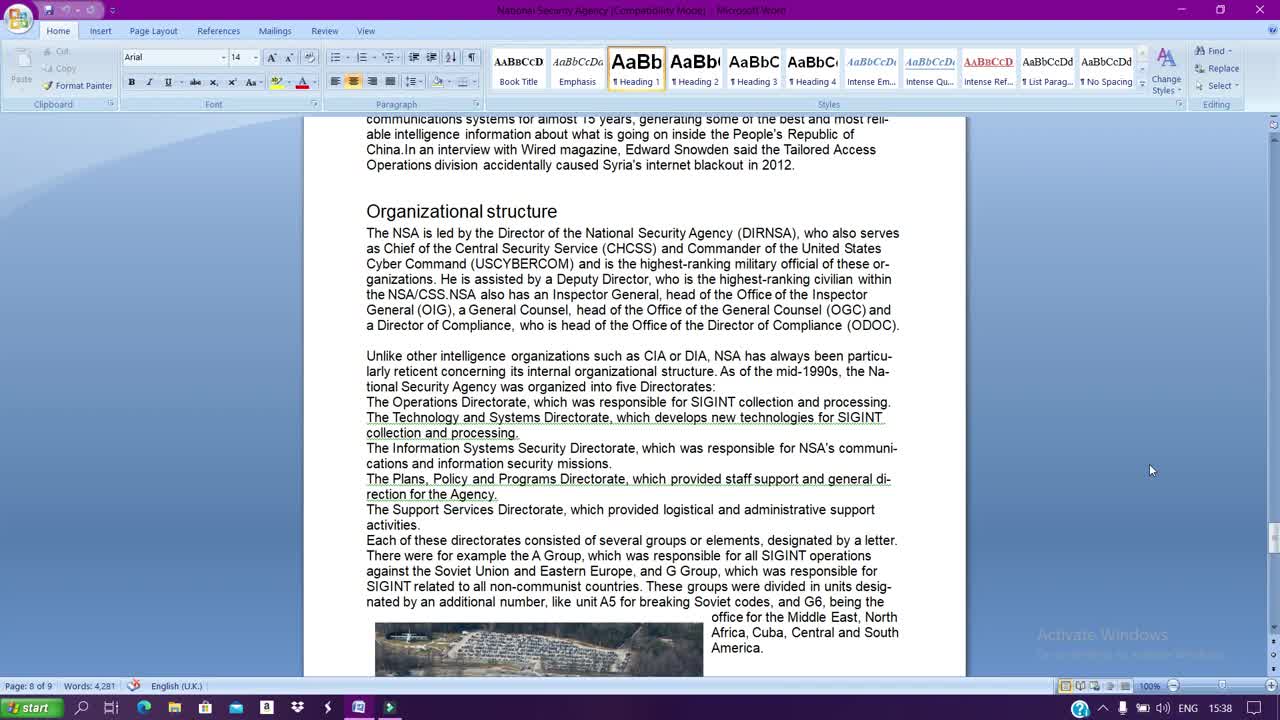This screenshot has height=720, width=1280.
Task: Justify the text
Action: pyautogui.click(x=390, y=82)
